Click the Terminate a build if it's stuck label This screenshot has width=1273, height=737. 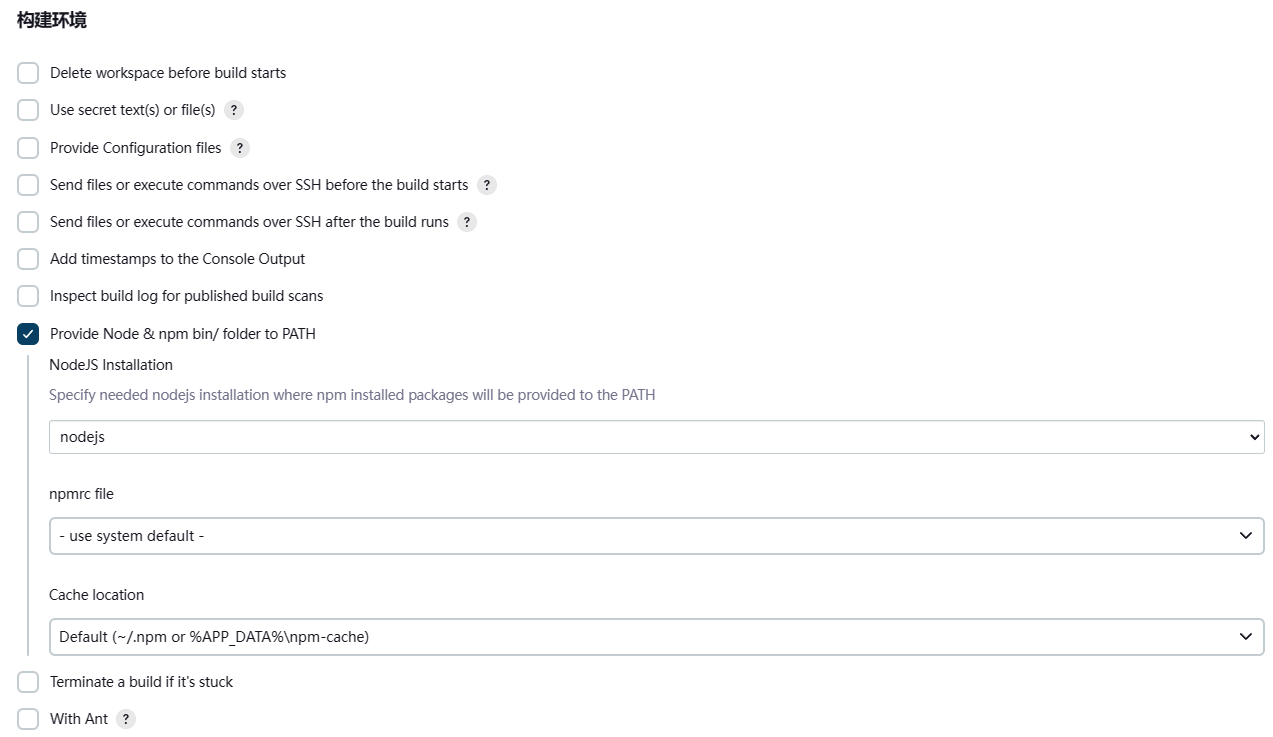141,682
